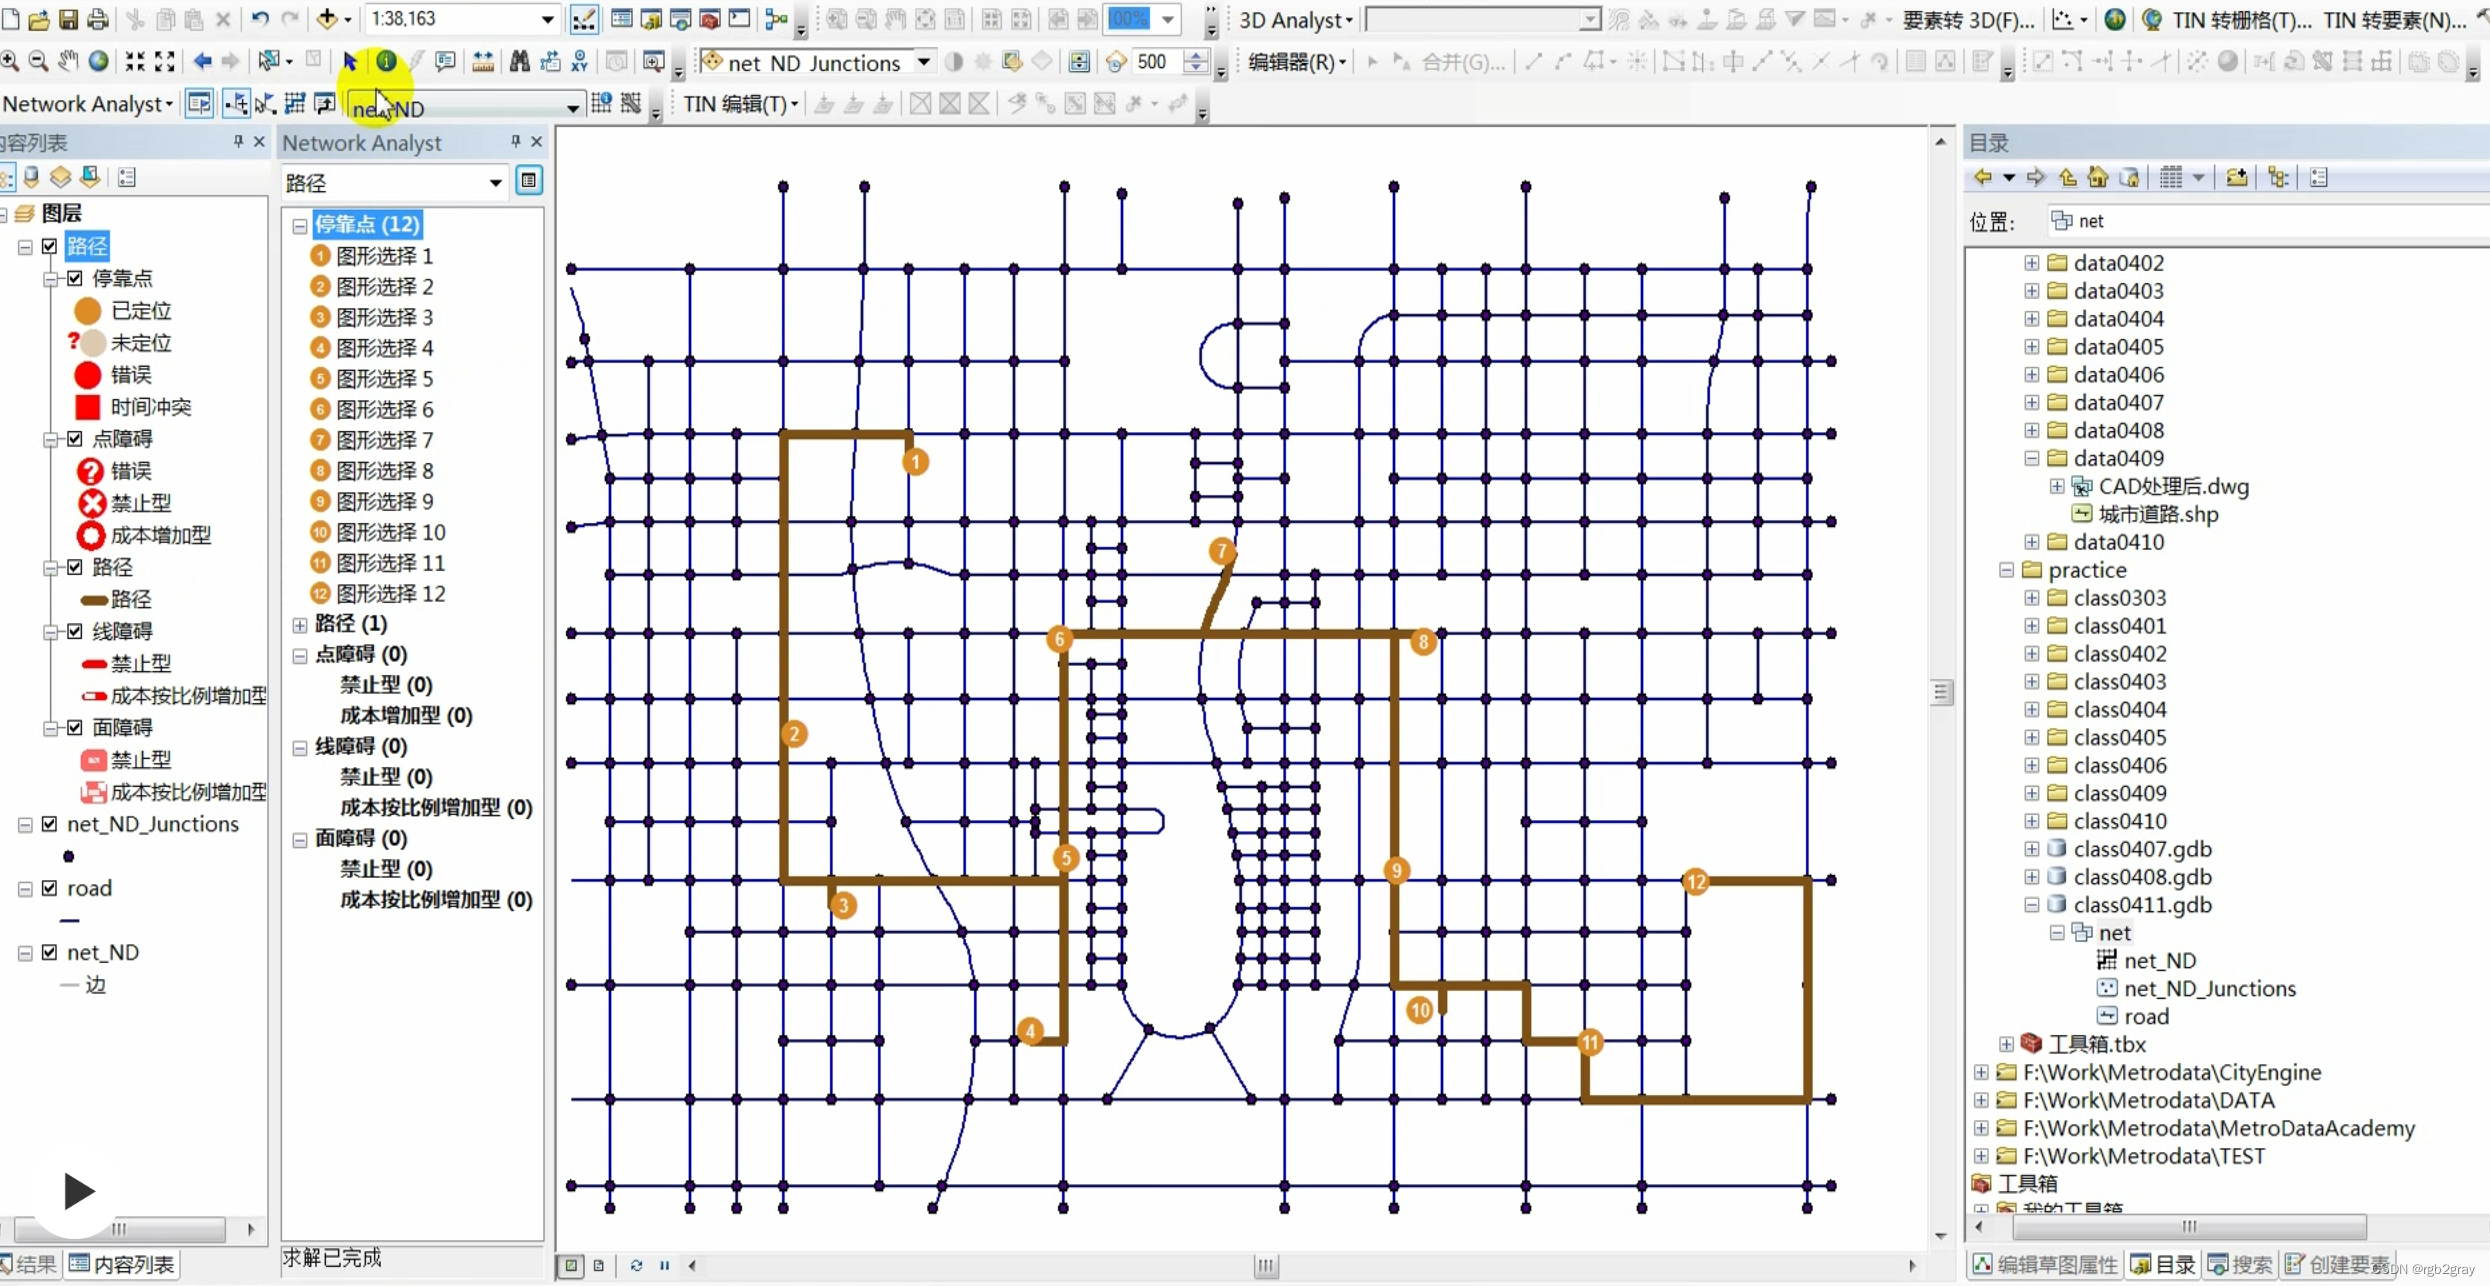This screenshot has width=2490, height=1286.
Task: Click the Solve network analysis icon
Action: click(x=295, y=103)
